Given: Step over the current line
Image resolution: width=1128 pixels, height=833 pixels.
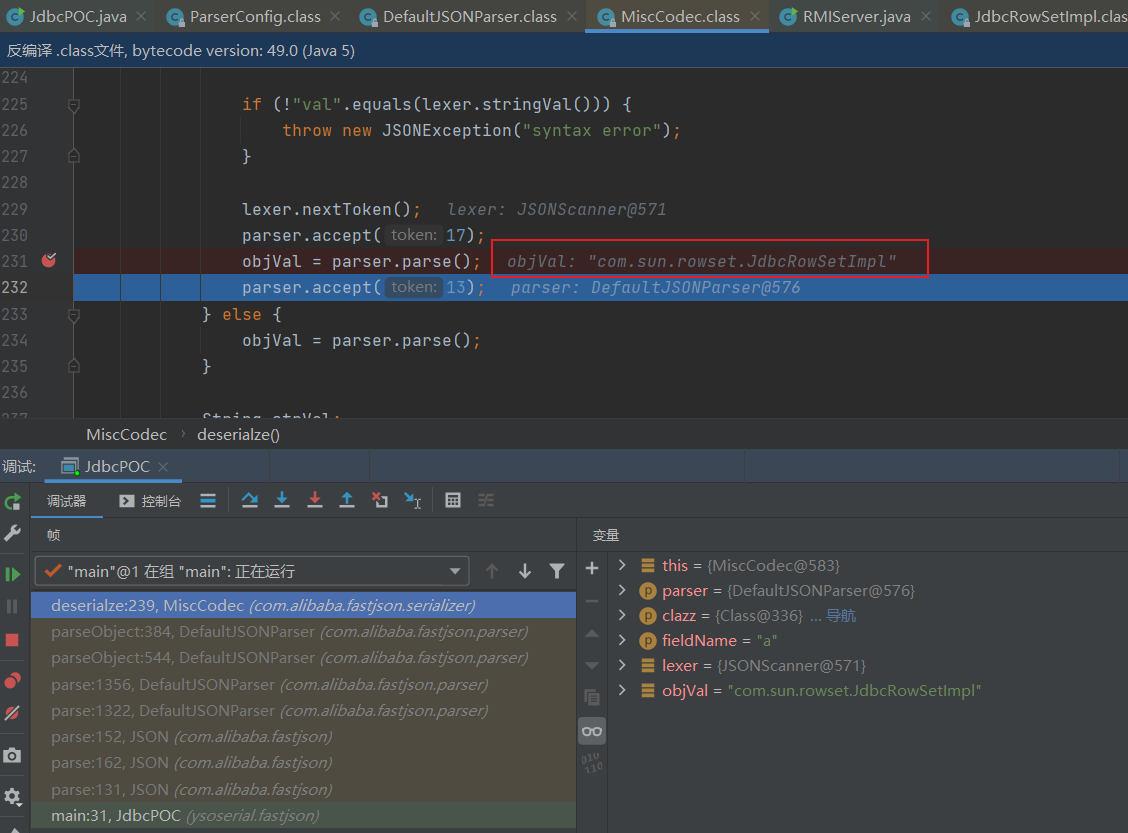Looking at the screenshot, I should [249, 501].
